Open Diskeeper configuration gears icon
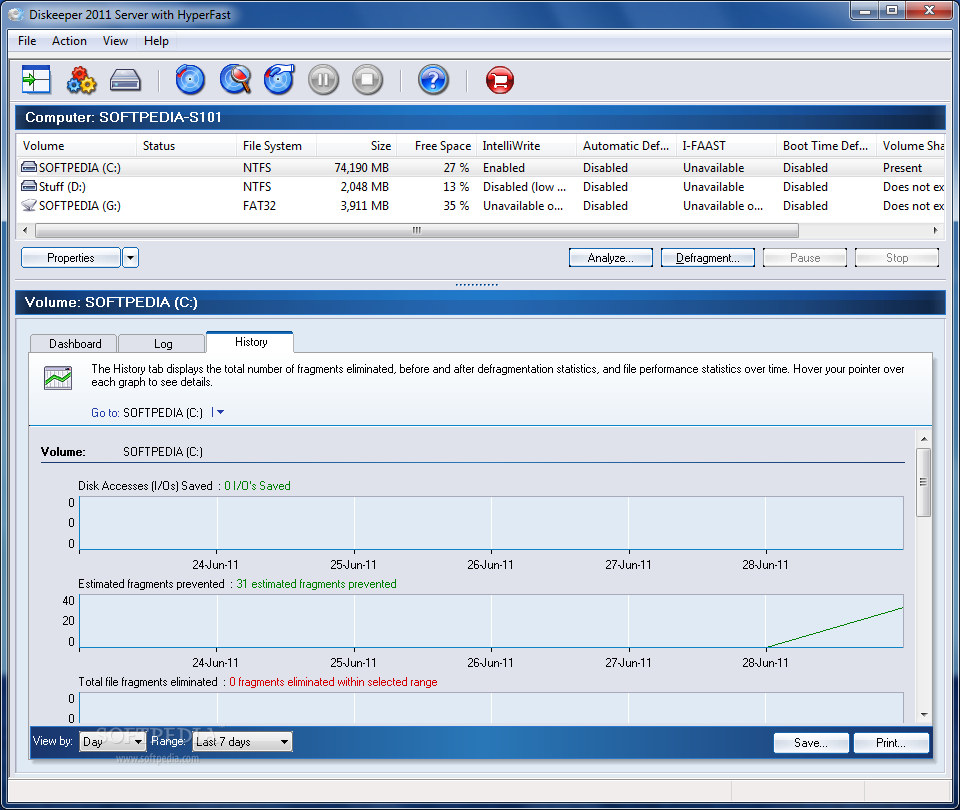 click(x=81, y=80)
